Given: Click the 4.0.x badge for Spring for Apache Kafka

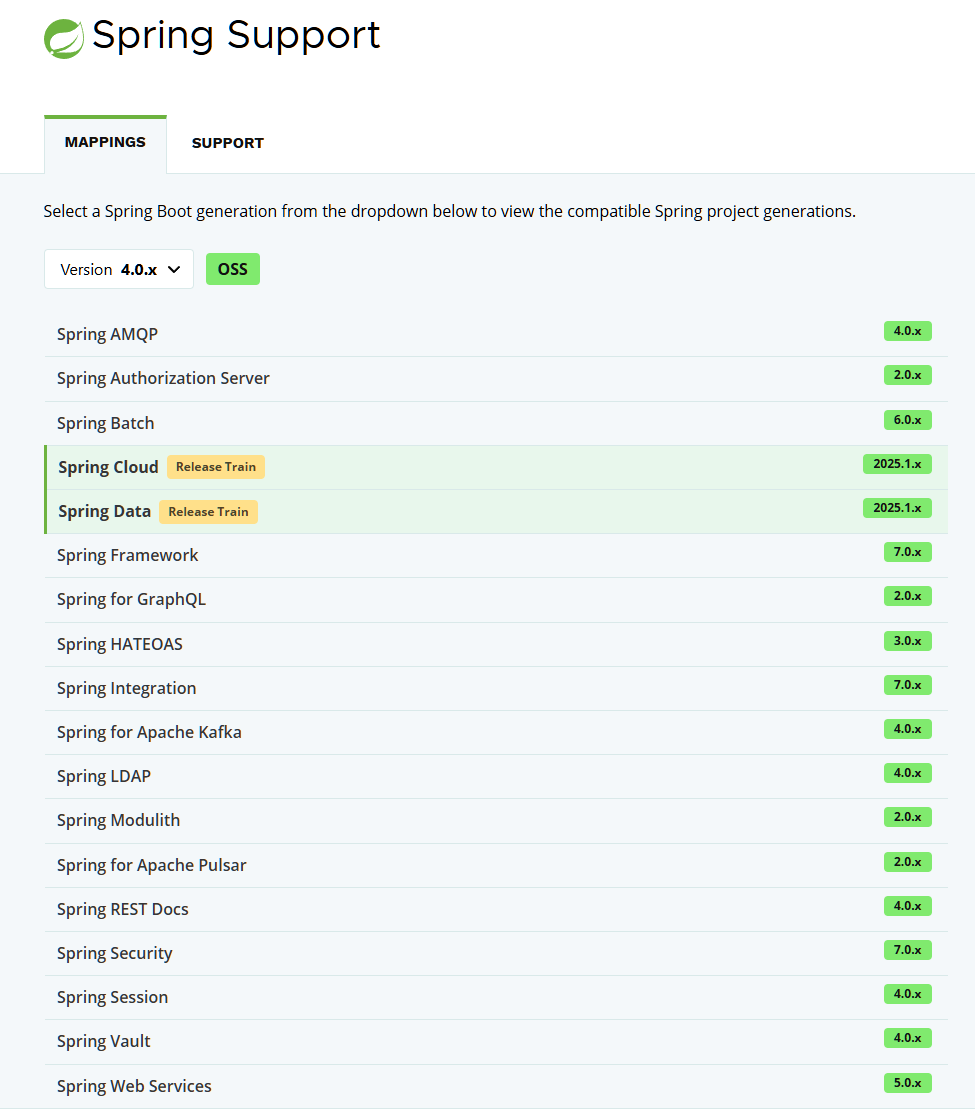Looking at the screenshot, I should (907, 728).
